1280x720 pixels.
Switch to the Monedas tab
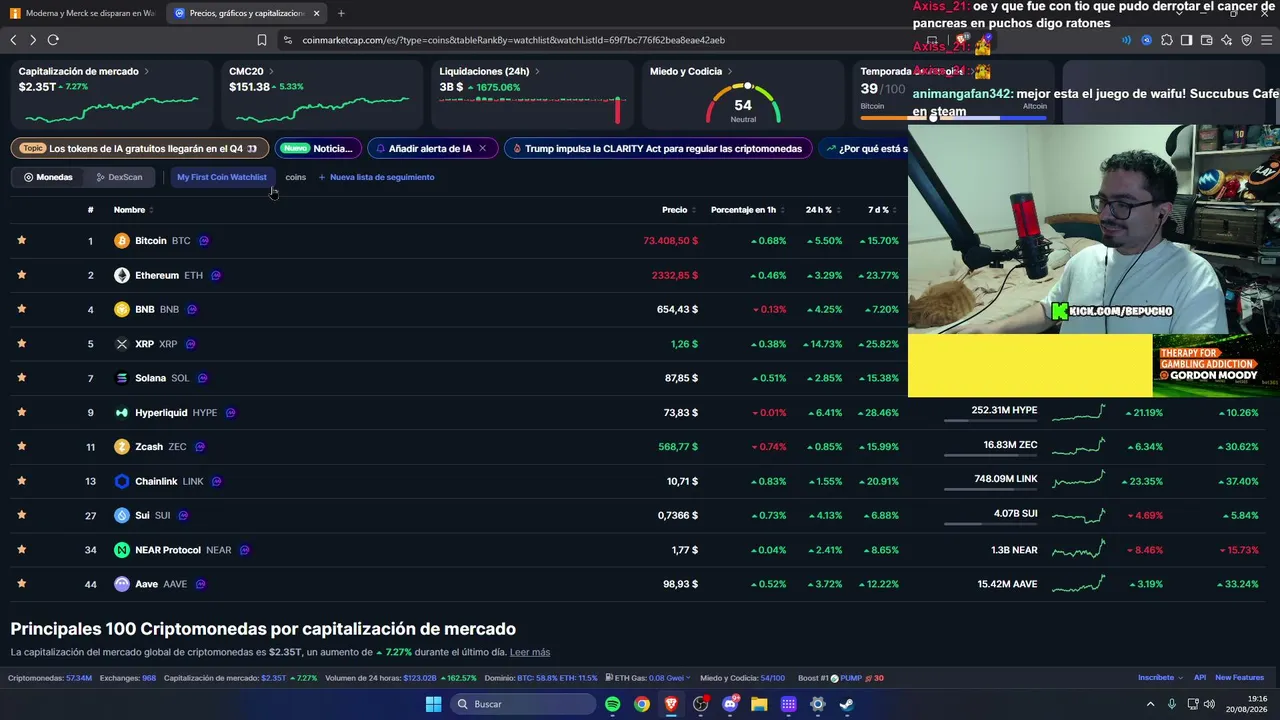[x=48, y=177]
